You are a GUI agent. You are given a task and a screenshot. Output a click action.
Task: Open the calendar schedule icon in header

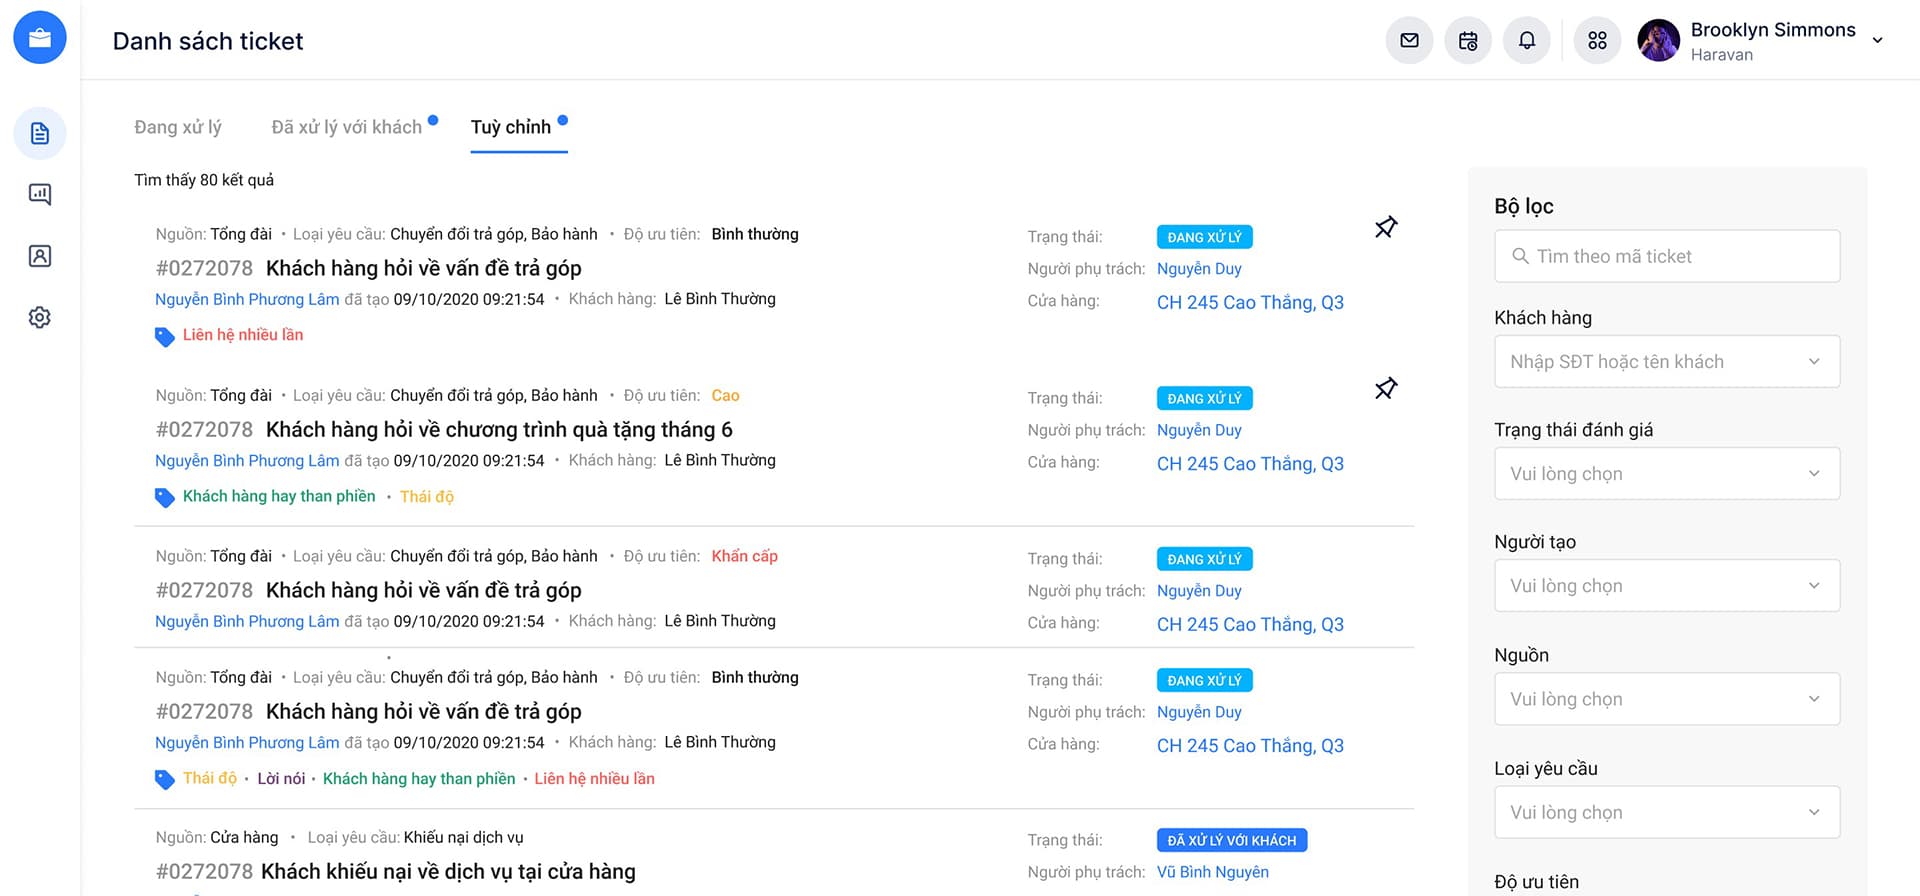point(1468,41)
